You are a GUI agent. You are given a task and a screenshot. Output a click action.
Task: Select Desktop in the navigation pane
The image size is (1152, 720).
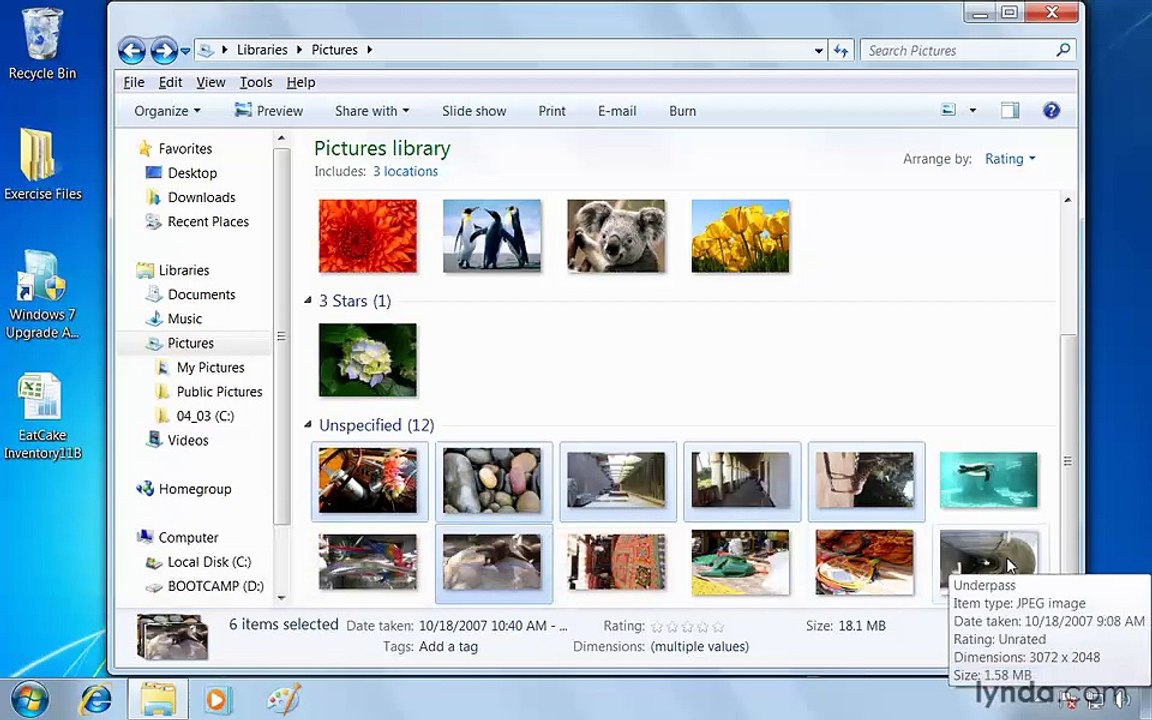click(x=192, y=173)
